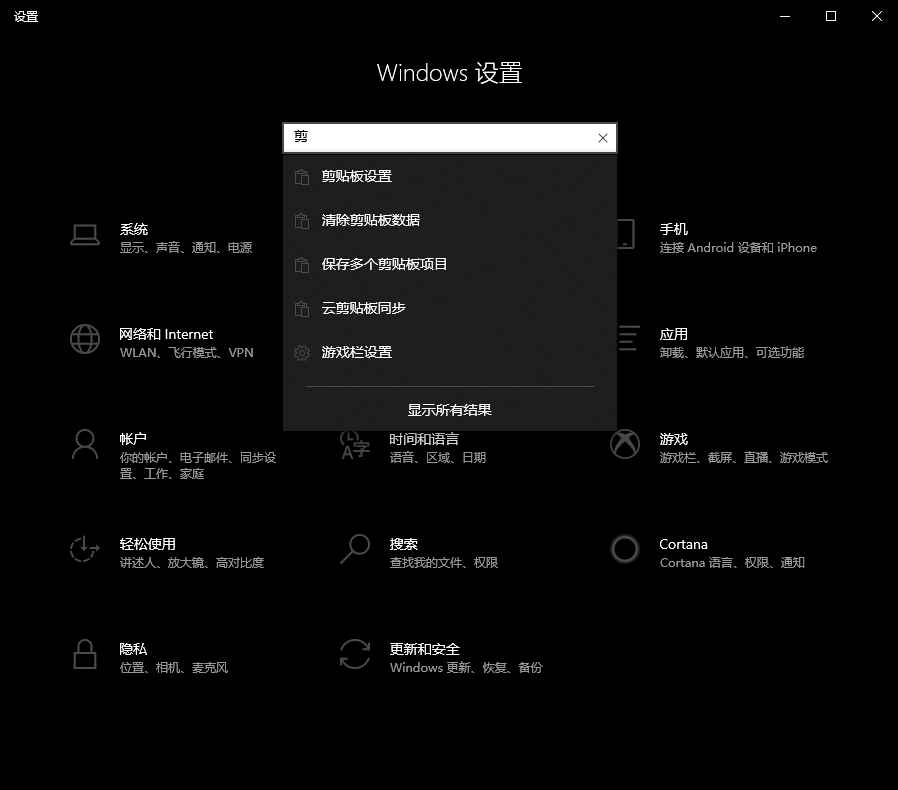Click the 应用 list icon
The height and width of the screenshot is (790, 898).
tap(628, 338)
